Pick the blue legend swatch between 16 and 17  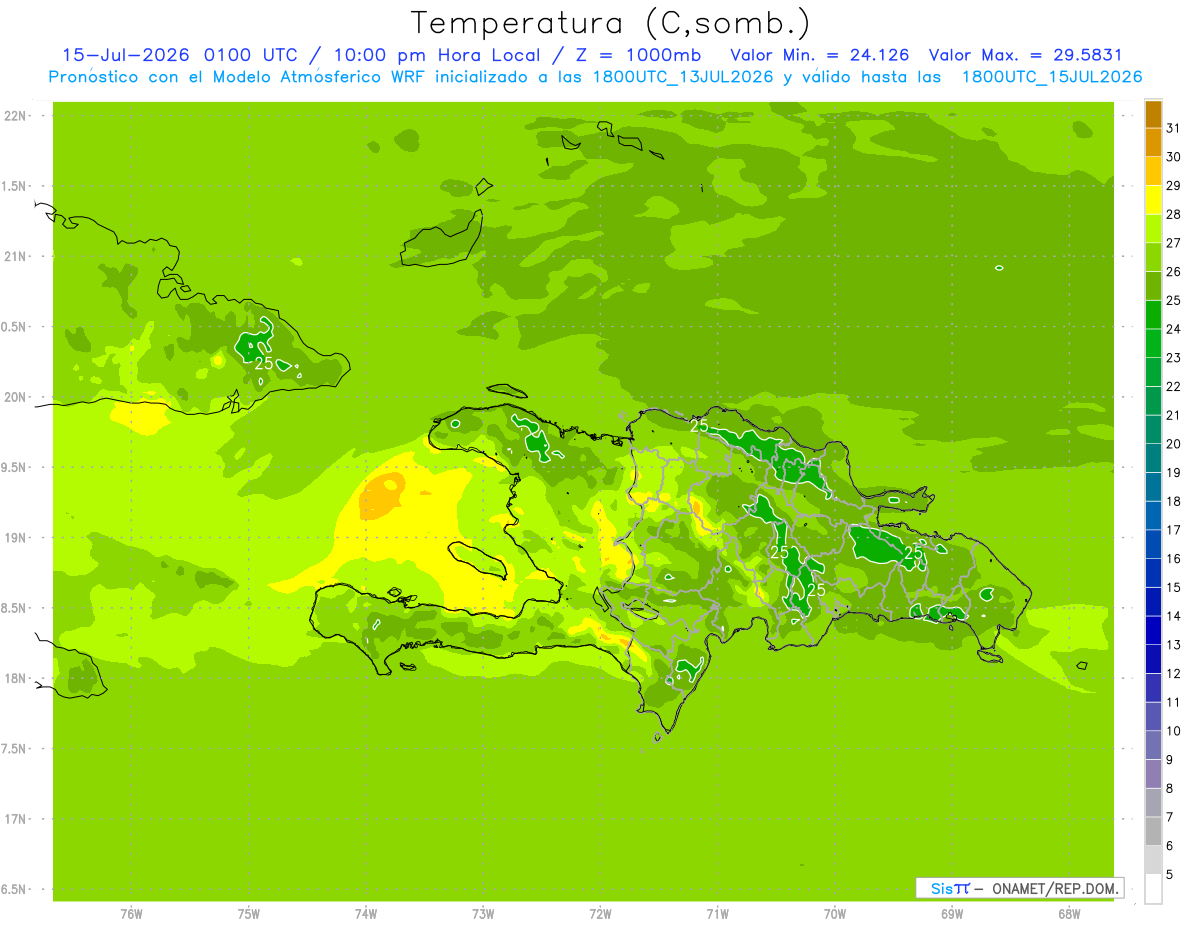1153,544
